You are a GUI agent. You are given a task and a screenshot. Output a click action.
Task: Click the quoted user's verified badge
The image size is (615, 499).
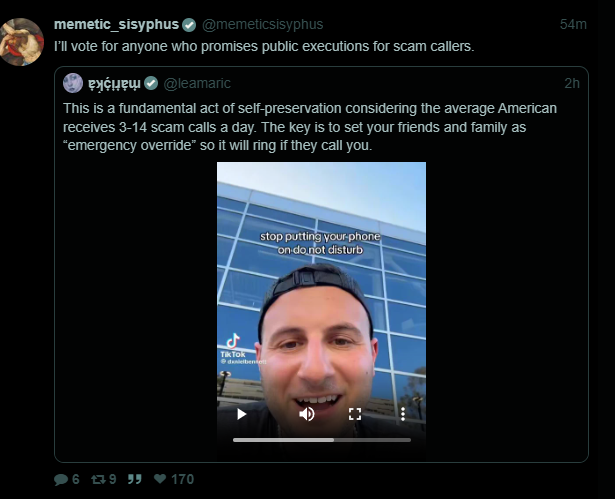pos(151,83)
